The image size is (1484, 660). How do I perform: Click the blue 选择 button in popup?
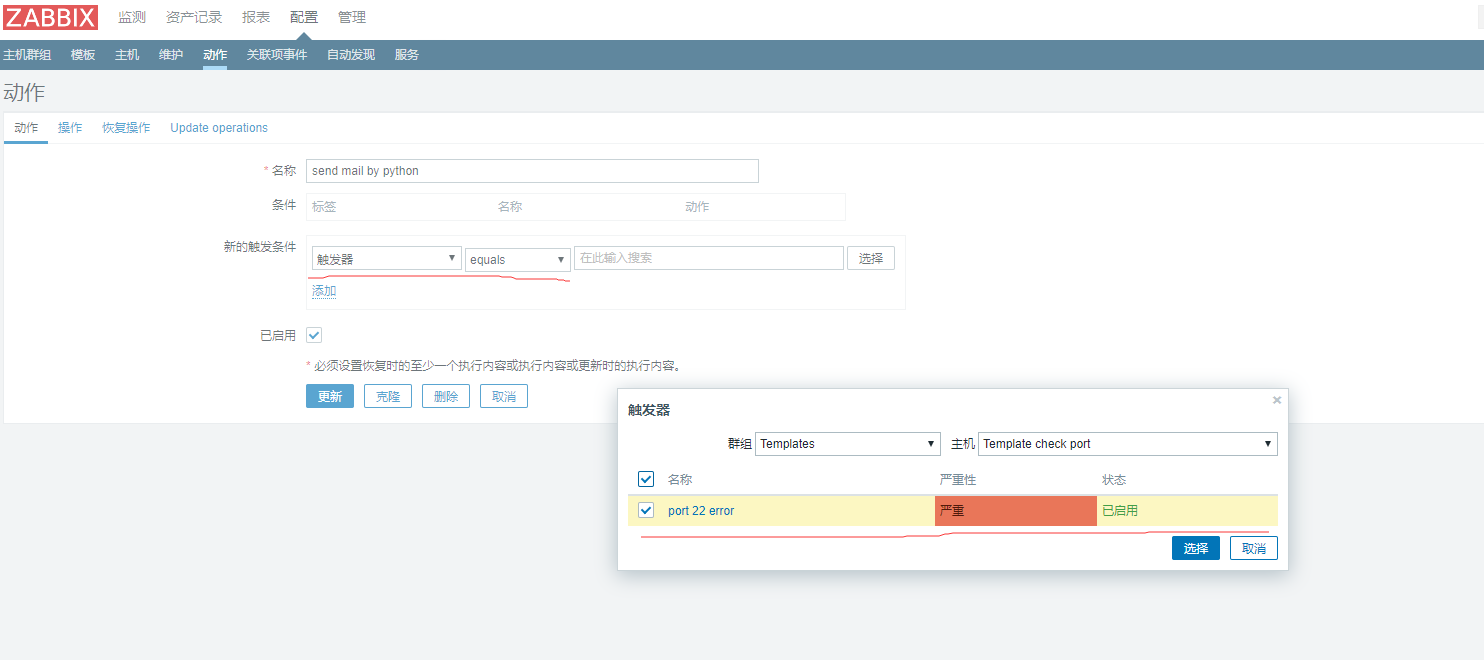(1196, 548)
